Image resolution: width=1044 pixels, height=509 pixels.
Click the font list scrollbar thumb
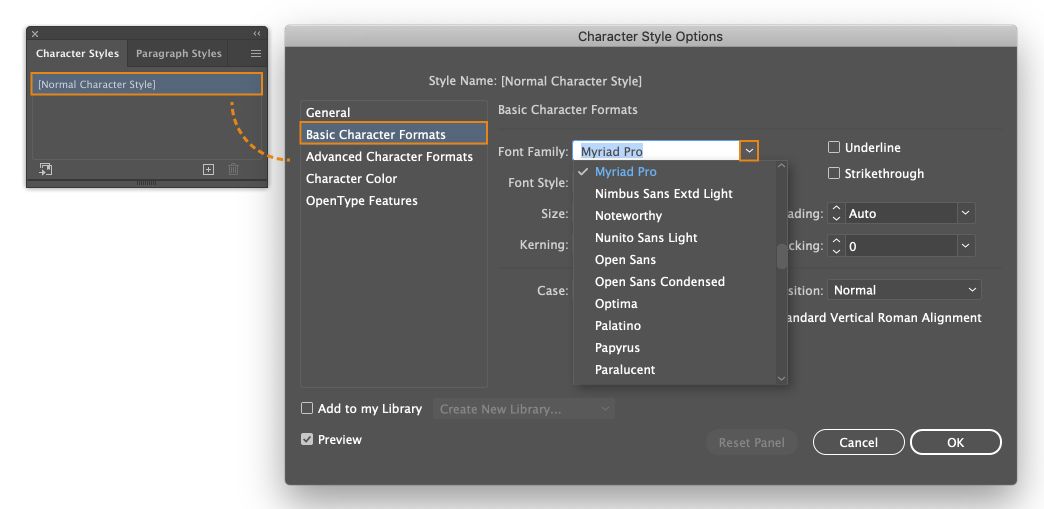pyautogui.click(x=782, y=257)
